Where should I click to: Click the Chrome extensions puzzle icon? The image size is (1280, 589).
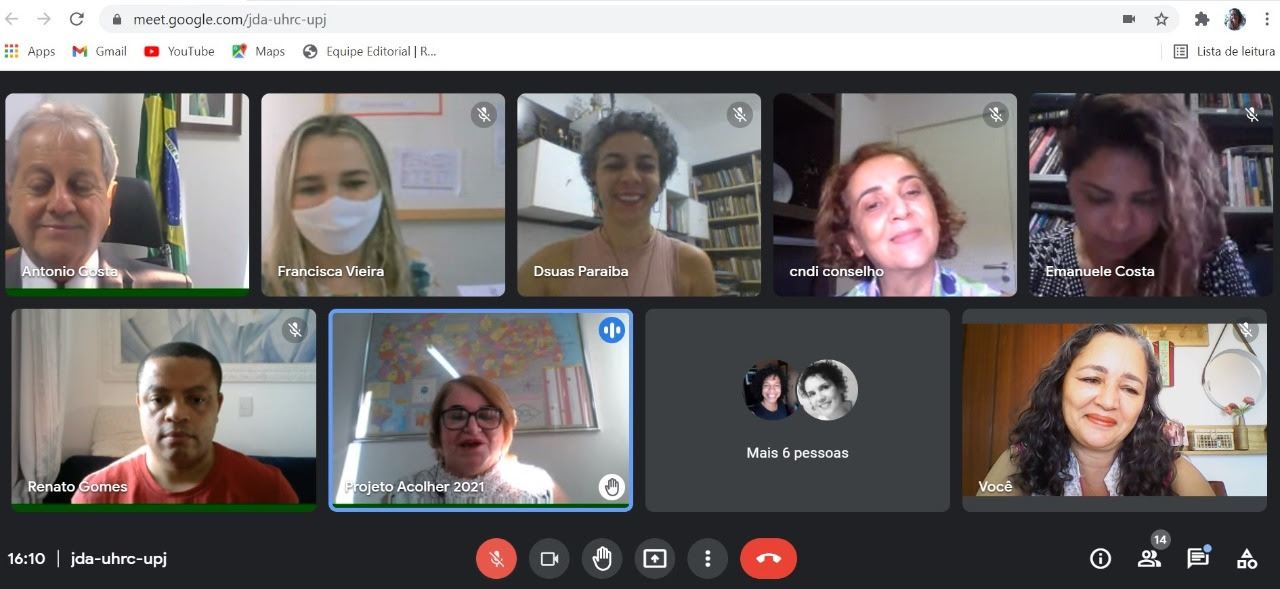[x=1202, y=19]
